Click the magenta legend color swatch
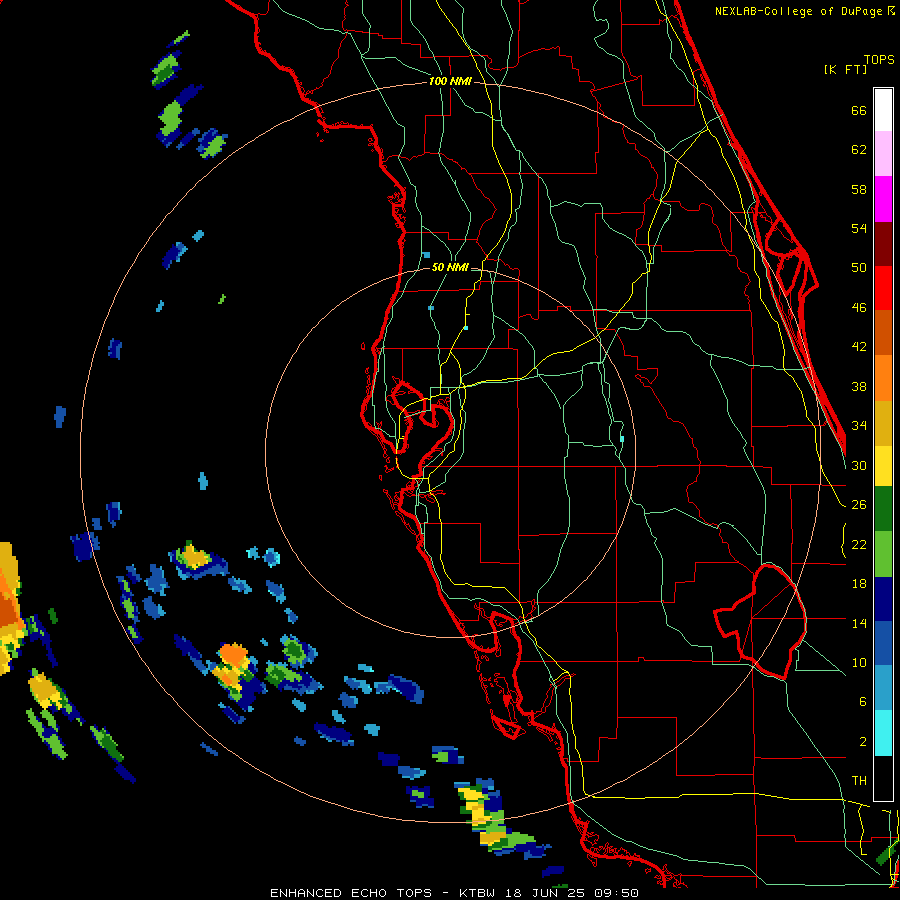Image resolution: width=900 pixels, height=900 pixels. click(883, 199)
